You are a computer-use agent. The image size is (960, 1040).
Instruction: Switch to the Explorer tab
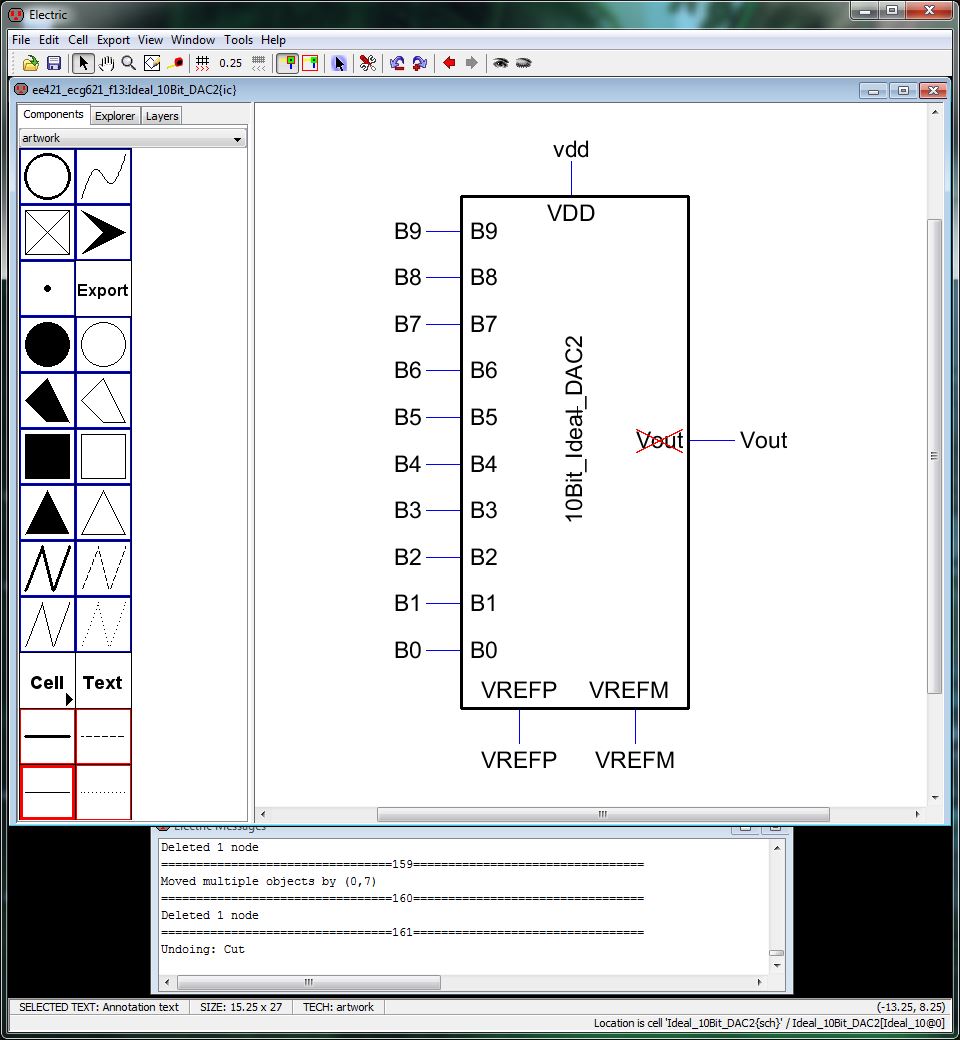tap(115, 116)
